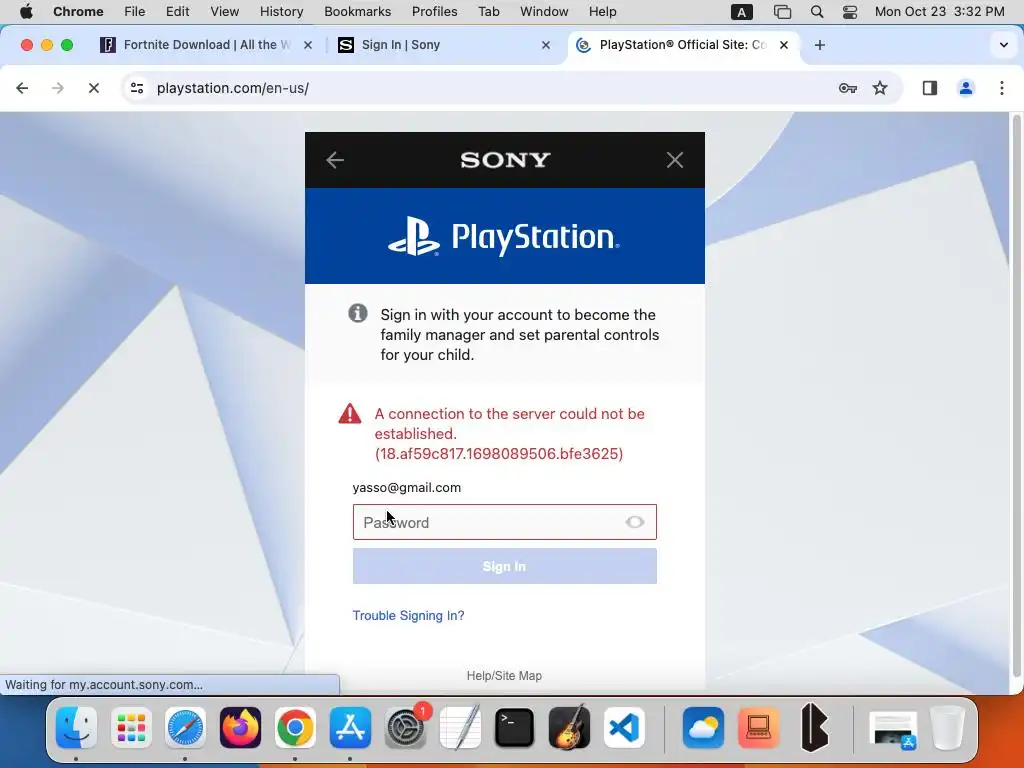Open System Settings from the Dock
1024x768 pixels.
coord(405,728)
